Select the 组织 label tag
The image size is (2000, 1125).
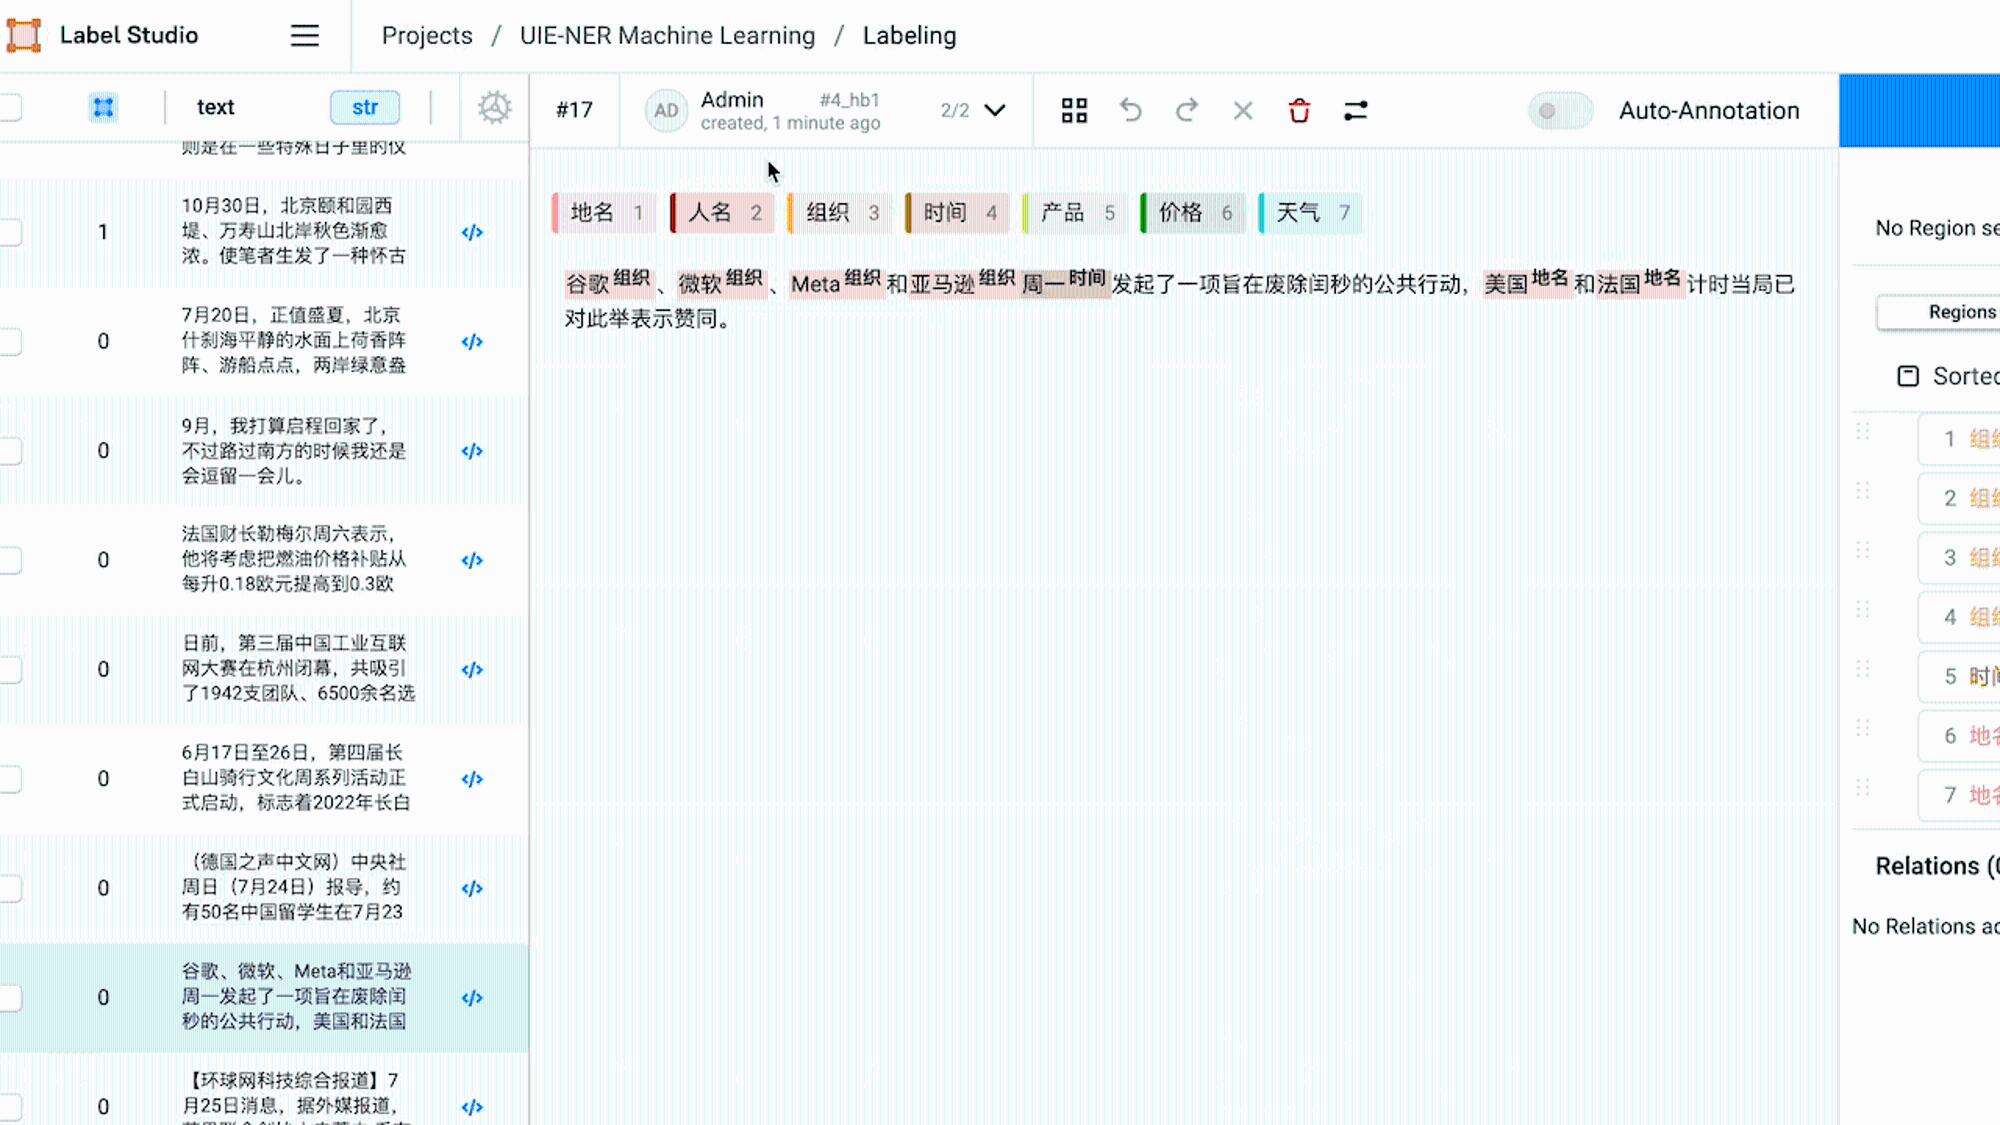pos(840,213)
